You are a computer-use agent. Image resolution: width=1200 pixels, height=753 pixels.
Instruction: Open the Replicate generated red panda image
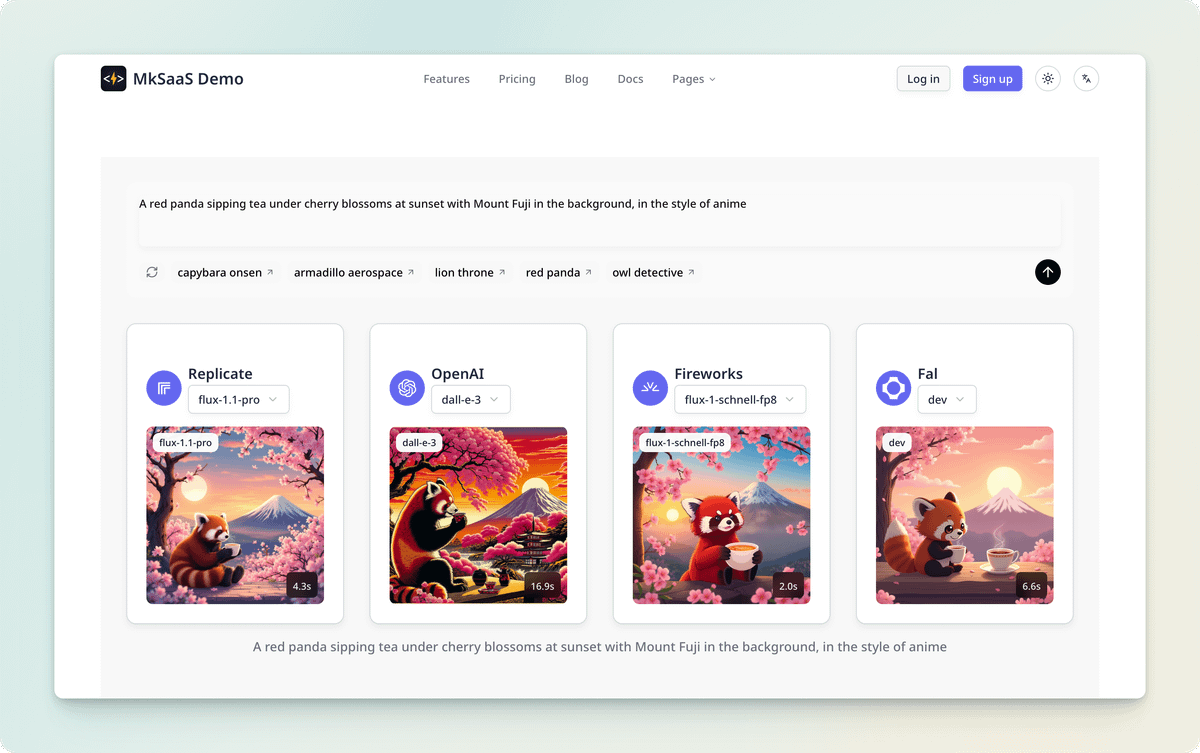(235, 515)
